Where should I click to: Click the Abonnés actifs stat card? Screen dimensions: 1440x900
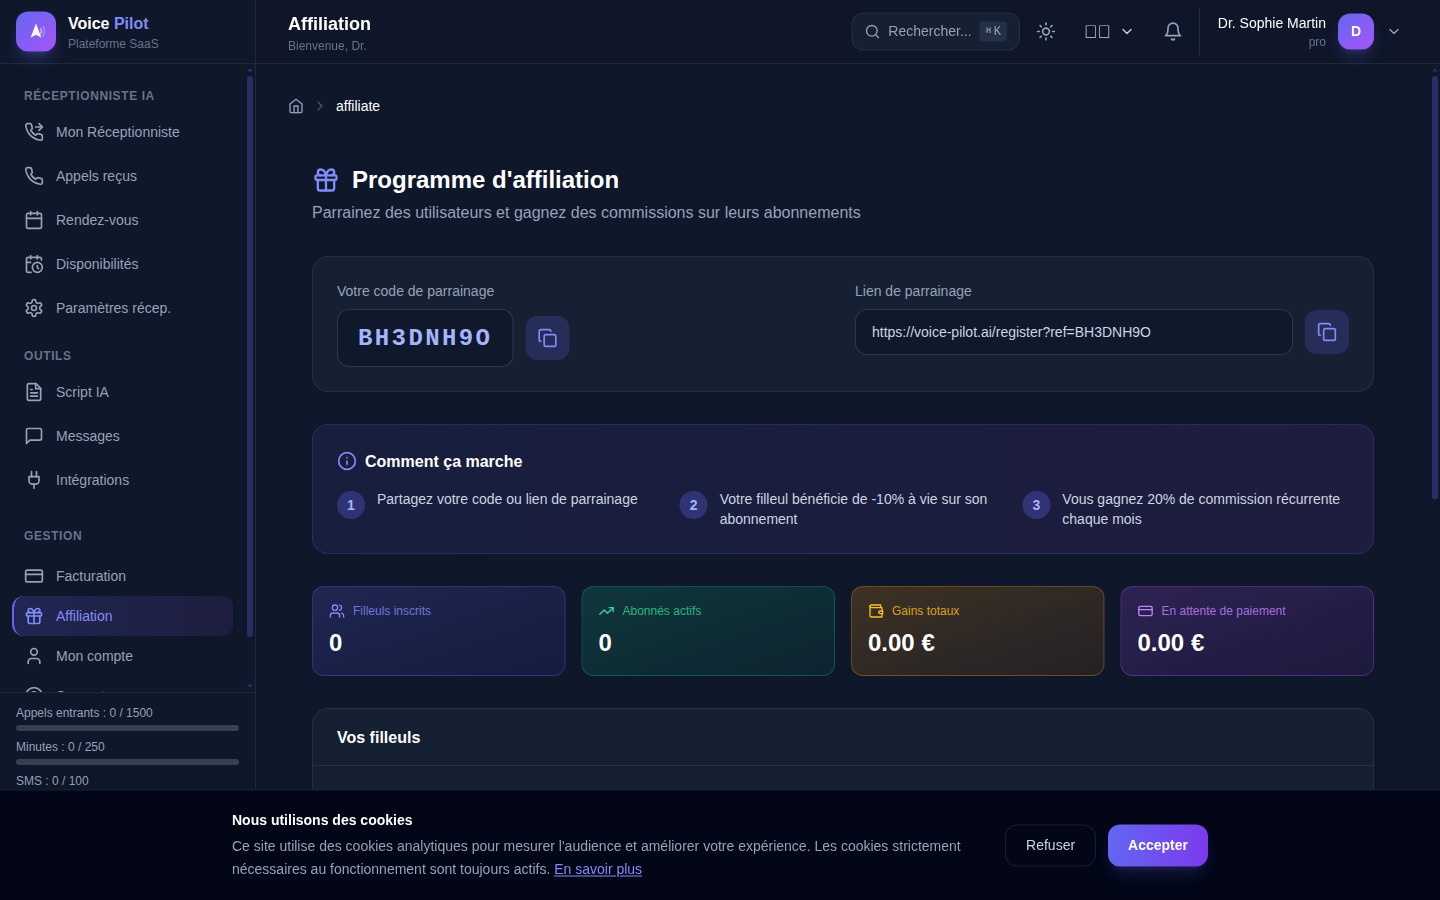click(x=708, y=631)
